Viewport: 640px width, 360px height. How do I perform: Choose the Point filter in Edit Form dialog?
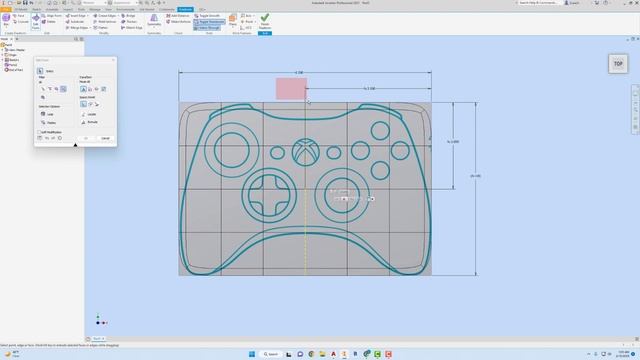click(x=43, y=89)
